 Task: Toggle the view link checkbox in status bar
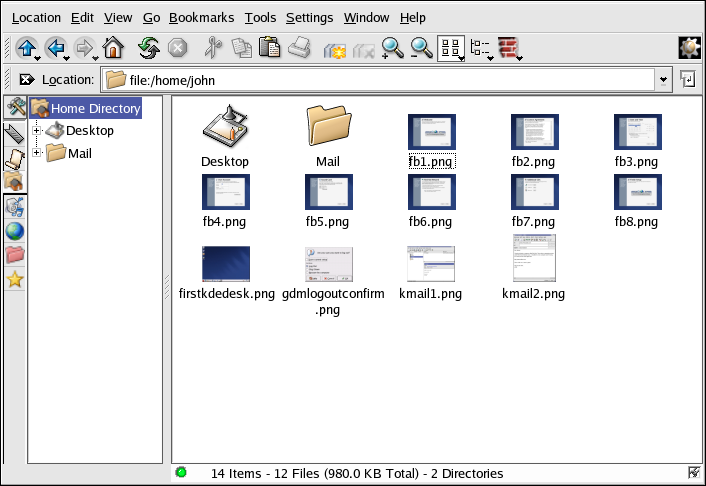click(694, 473)
